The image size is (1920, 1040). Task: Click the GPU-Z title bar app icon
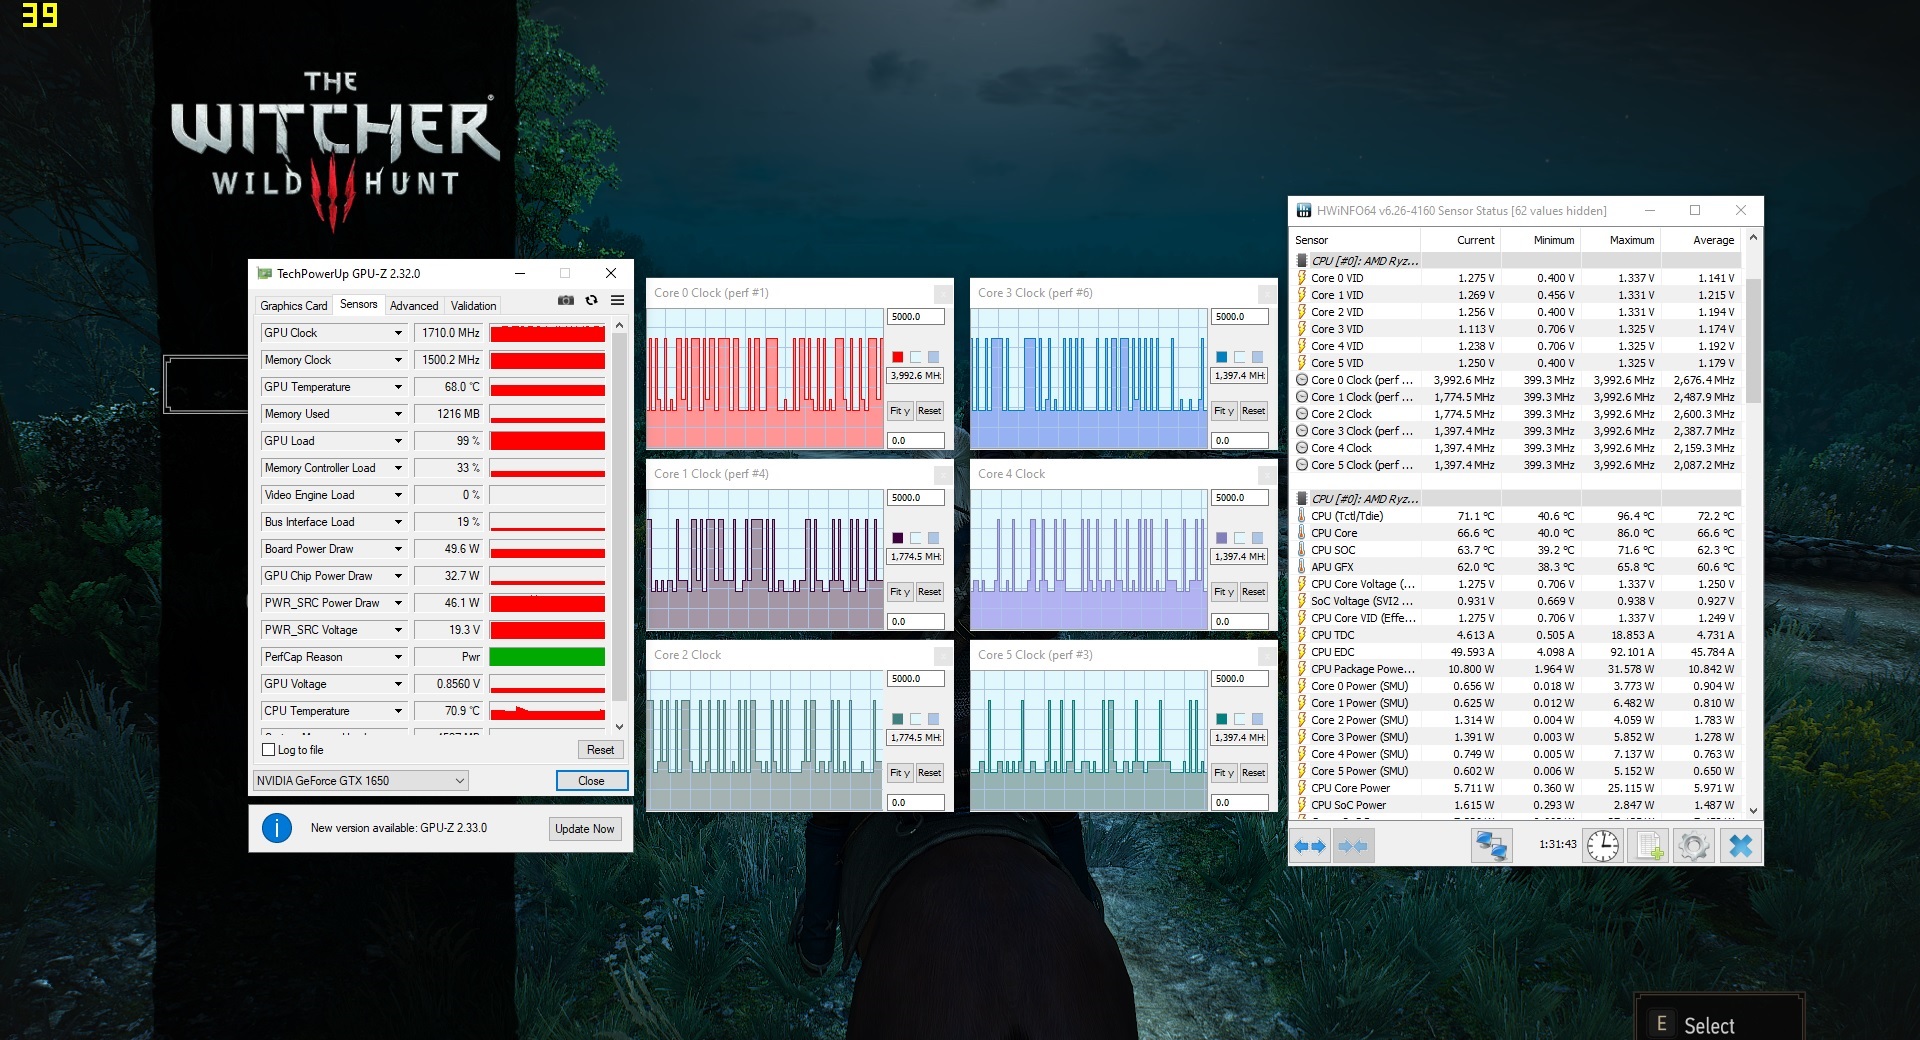point(265,273)
